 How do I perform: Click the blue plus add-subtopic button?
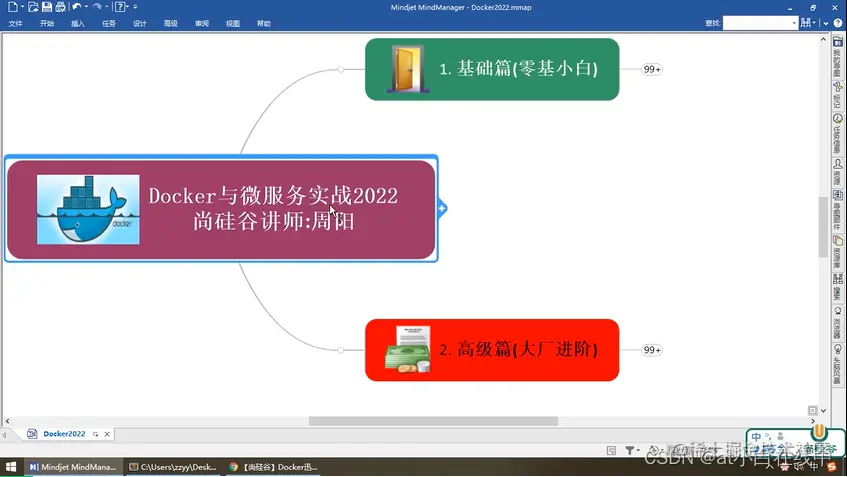[441, 208]
